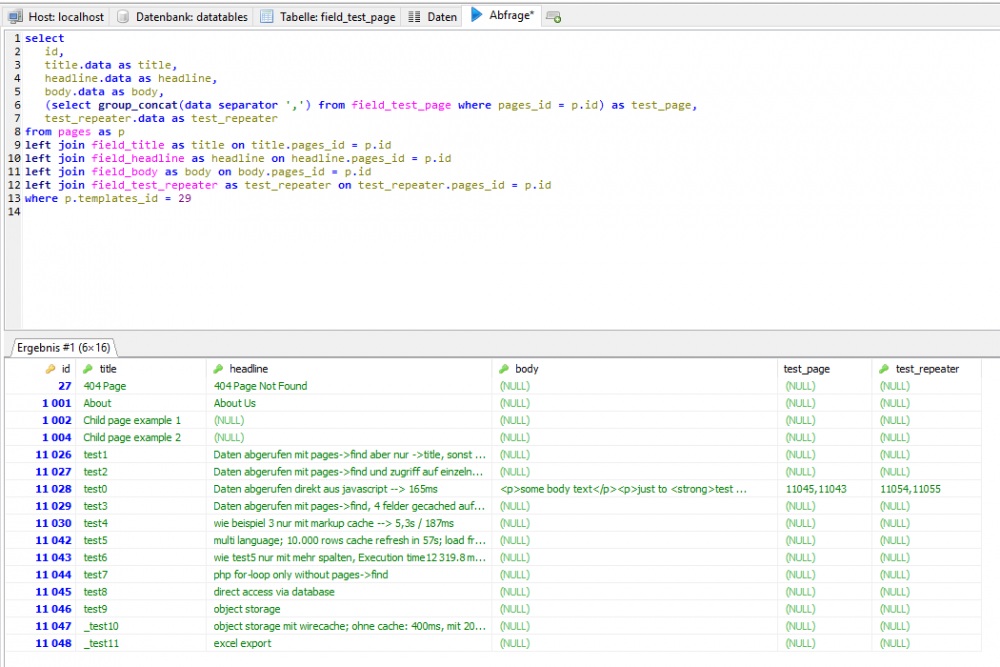Select the row with id 11 028
Viewport: 1000px width, 667px height.
pos(54,489)
